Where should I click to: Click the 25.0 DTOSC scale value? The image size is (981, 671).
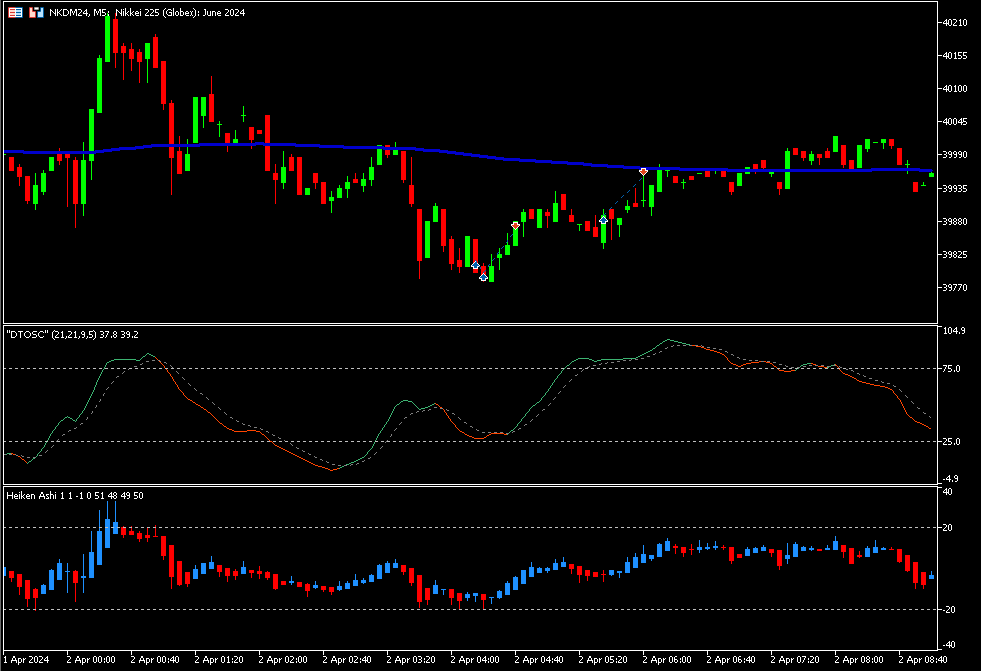(x=952, y=441)
